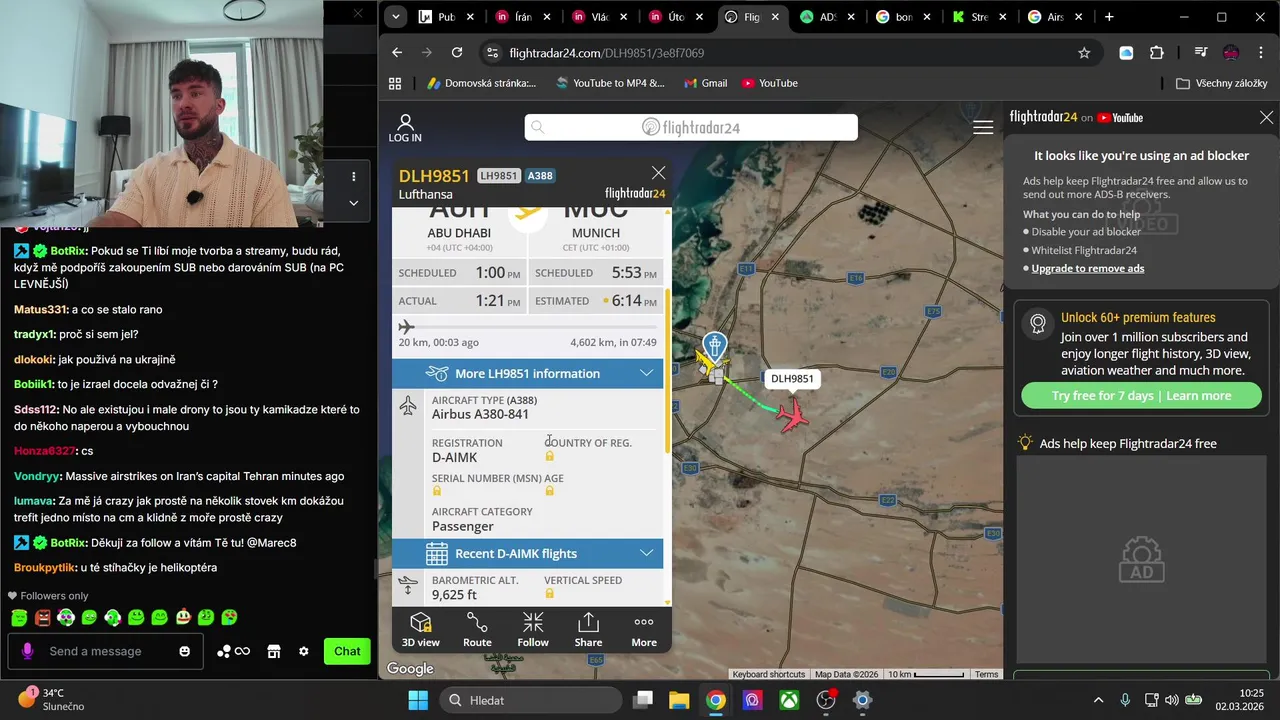
Task: Follow the selected aircraft
Action: [533, 630]
